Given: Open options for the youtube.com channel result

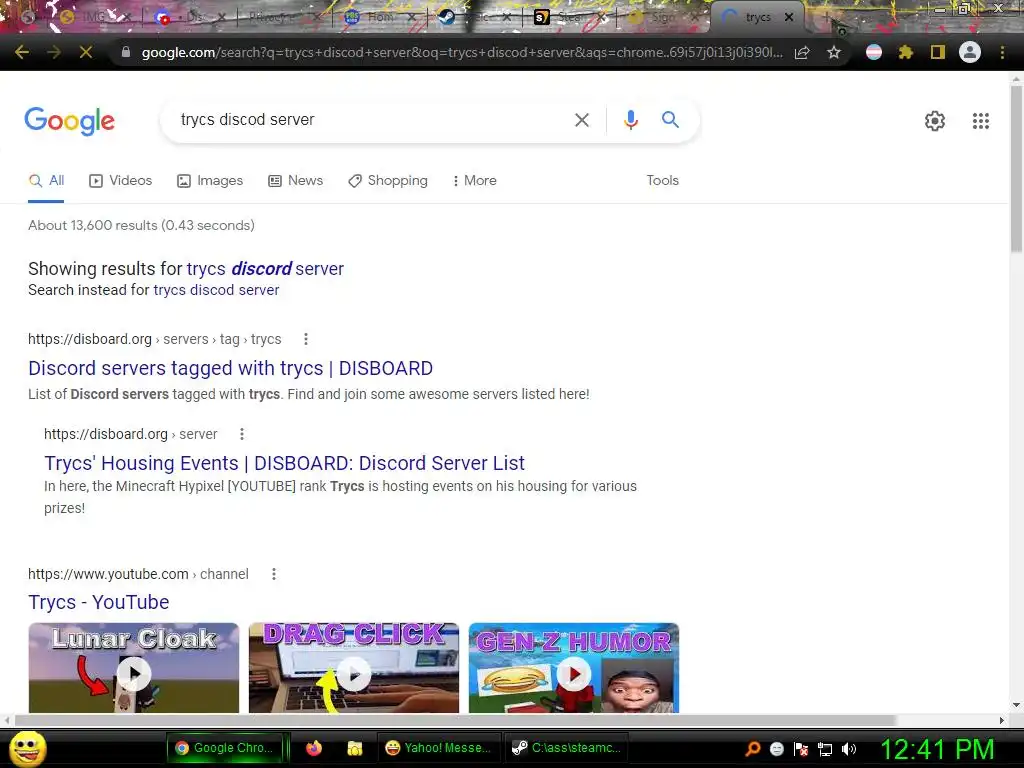Looking at the screenshot, I should [274, 574].
